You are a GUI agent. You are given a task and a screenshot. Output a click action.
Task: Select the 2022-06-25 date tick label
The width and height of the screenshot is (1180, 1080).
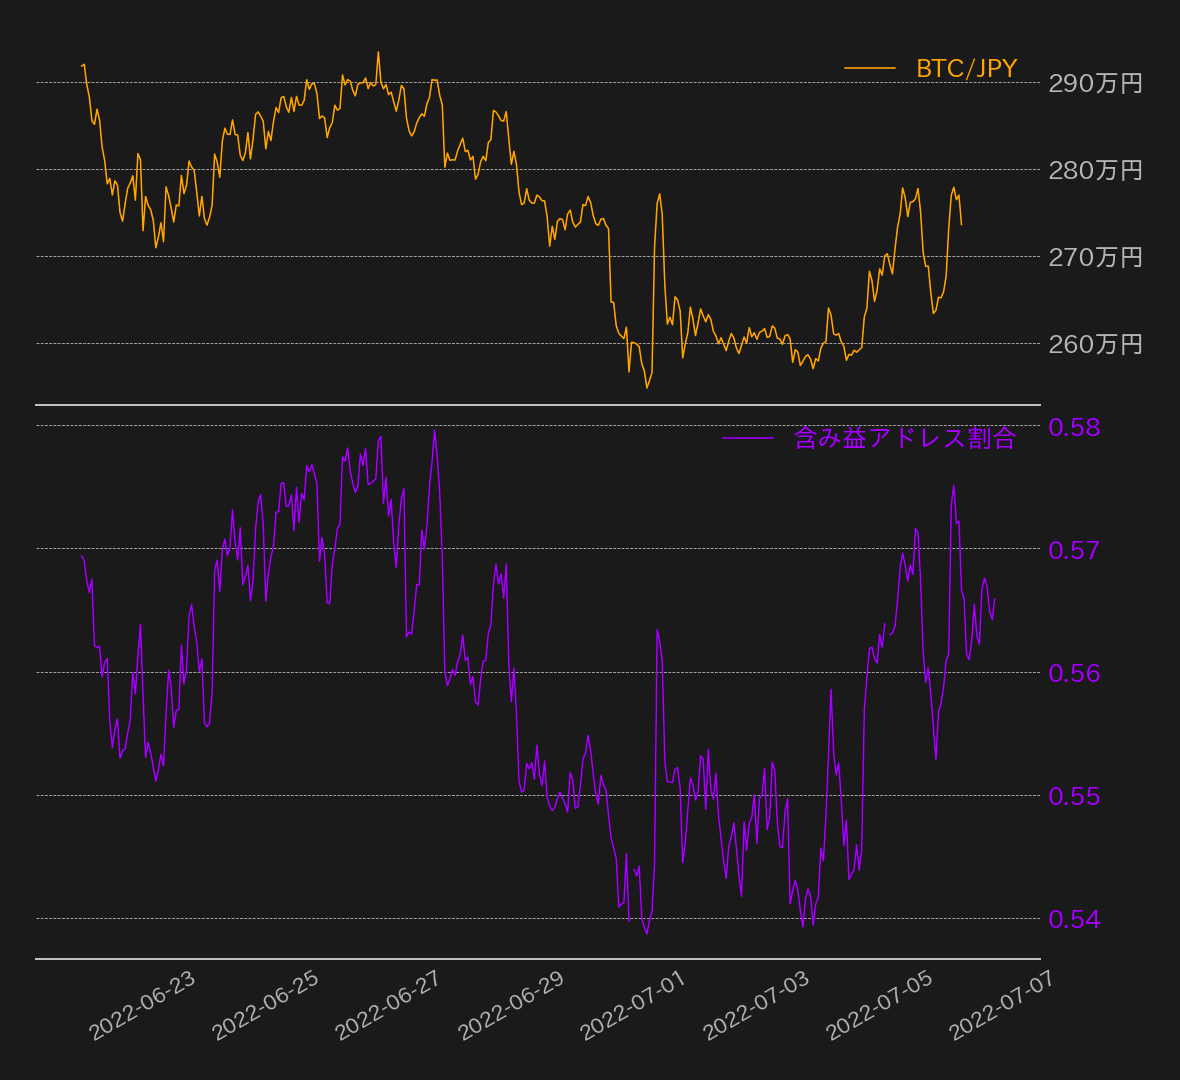pos(266,1005)
